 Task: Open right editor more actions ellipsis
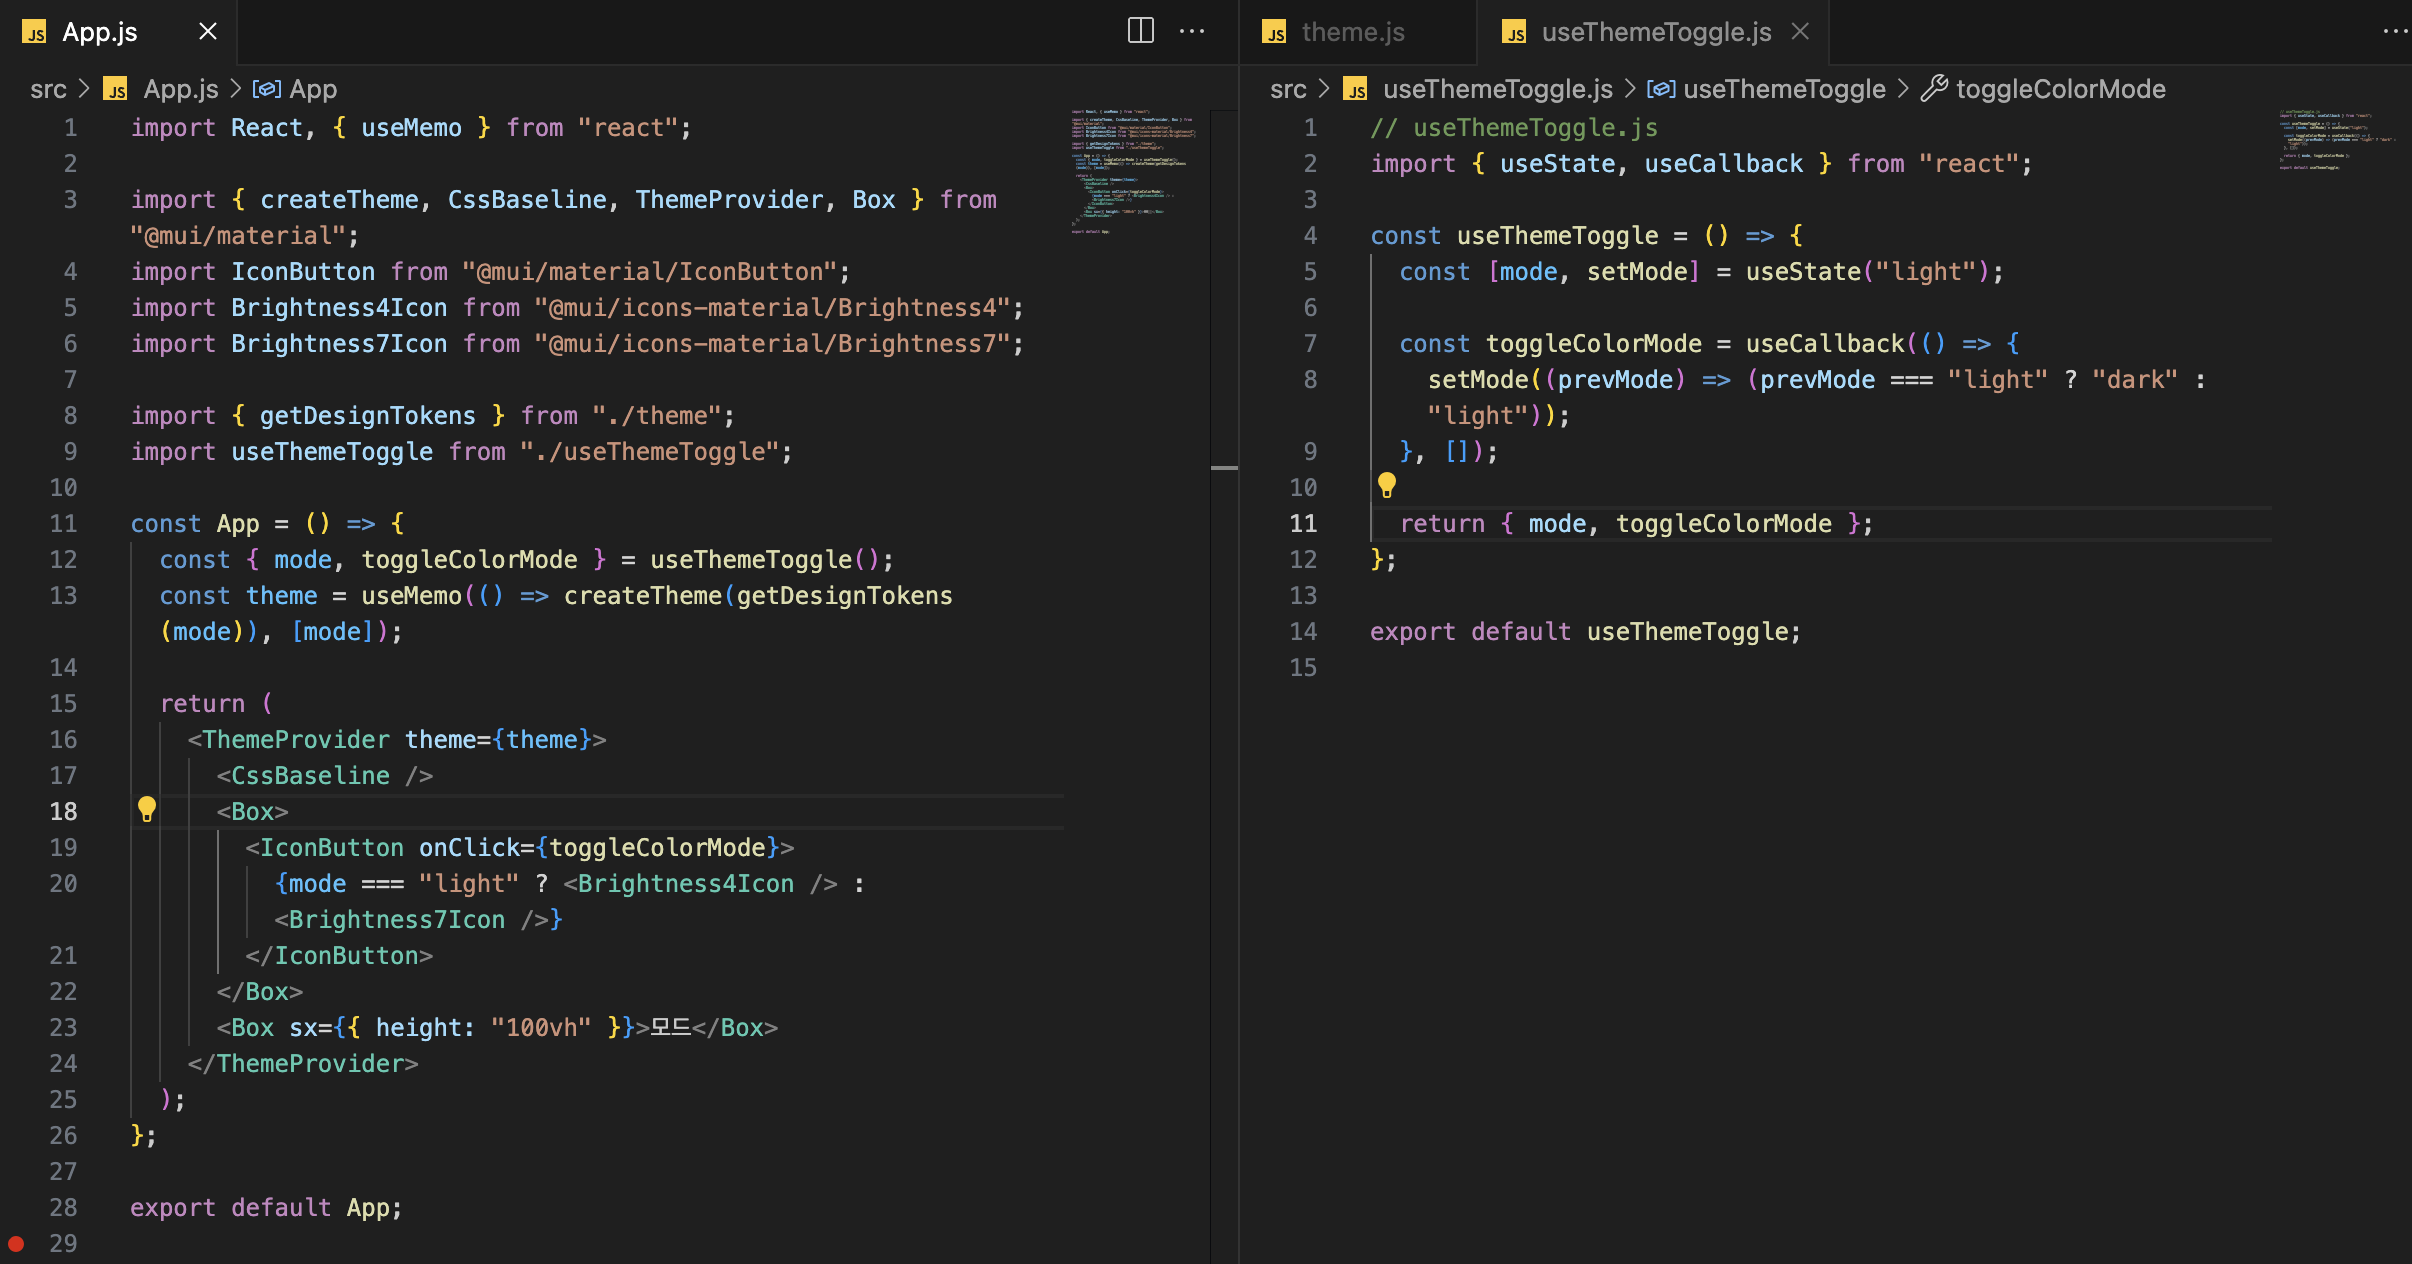2395,31
